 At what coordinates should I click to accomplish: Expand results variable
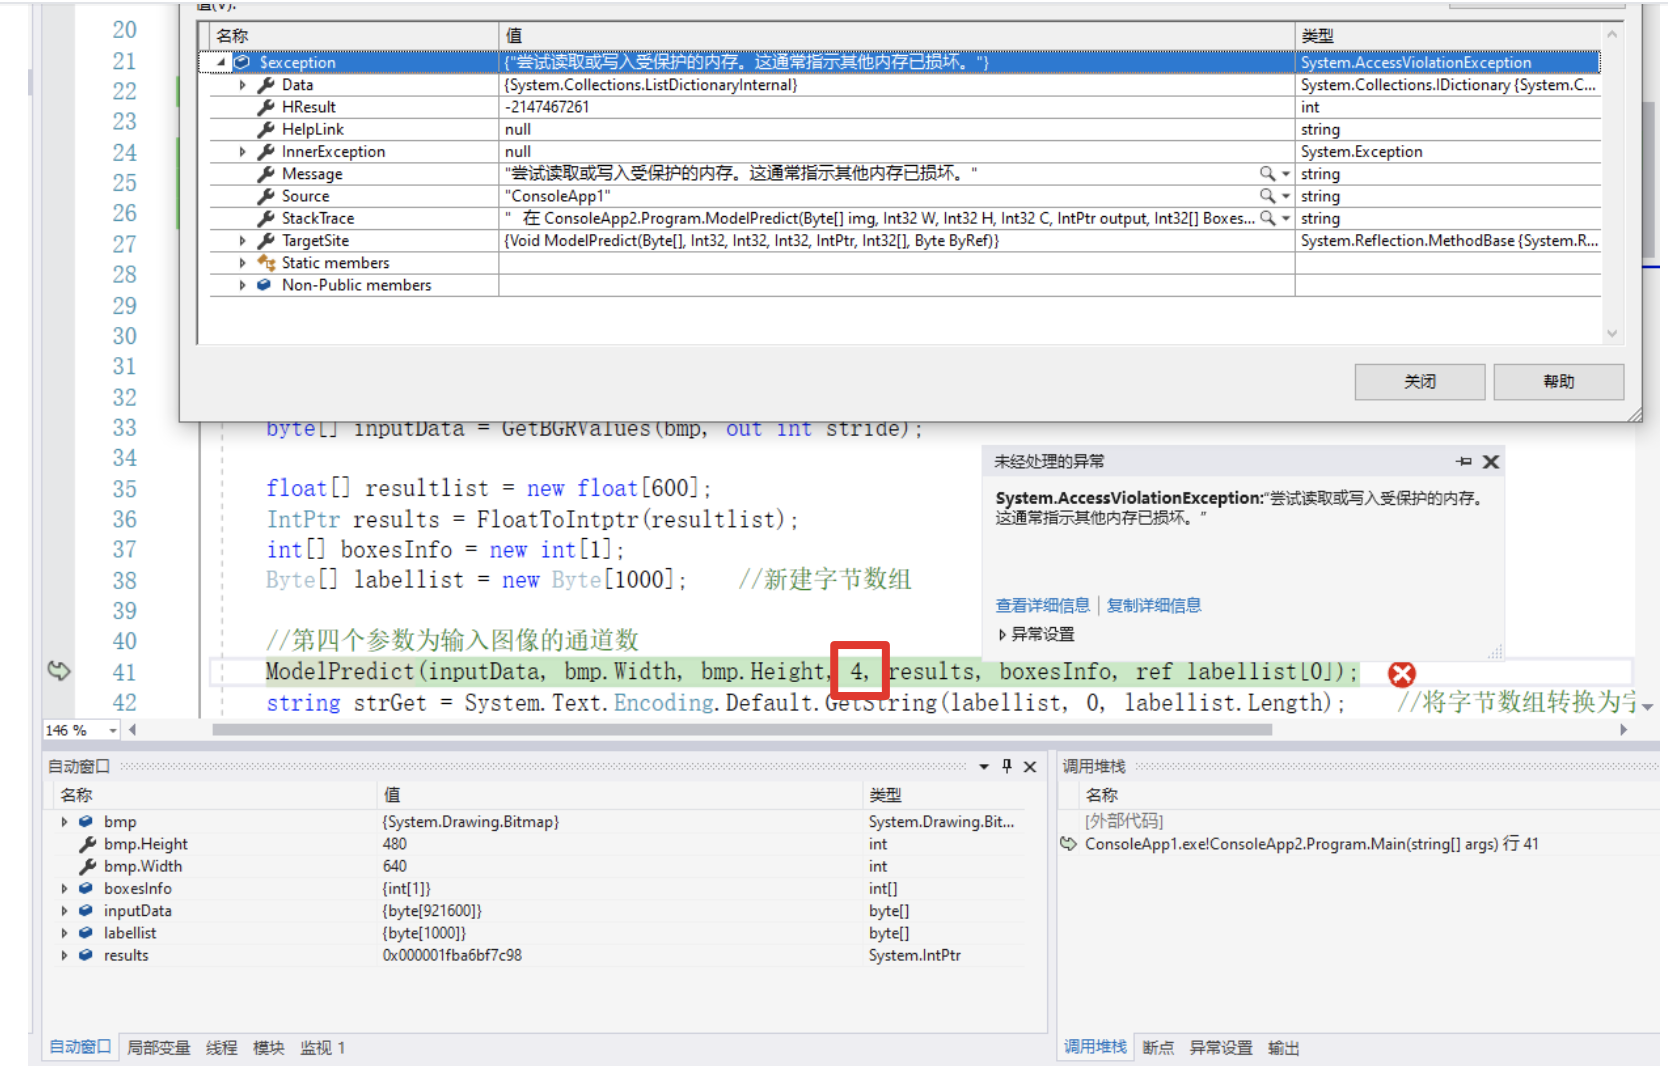[64, 955]
